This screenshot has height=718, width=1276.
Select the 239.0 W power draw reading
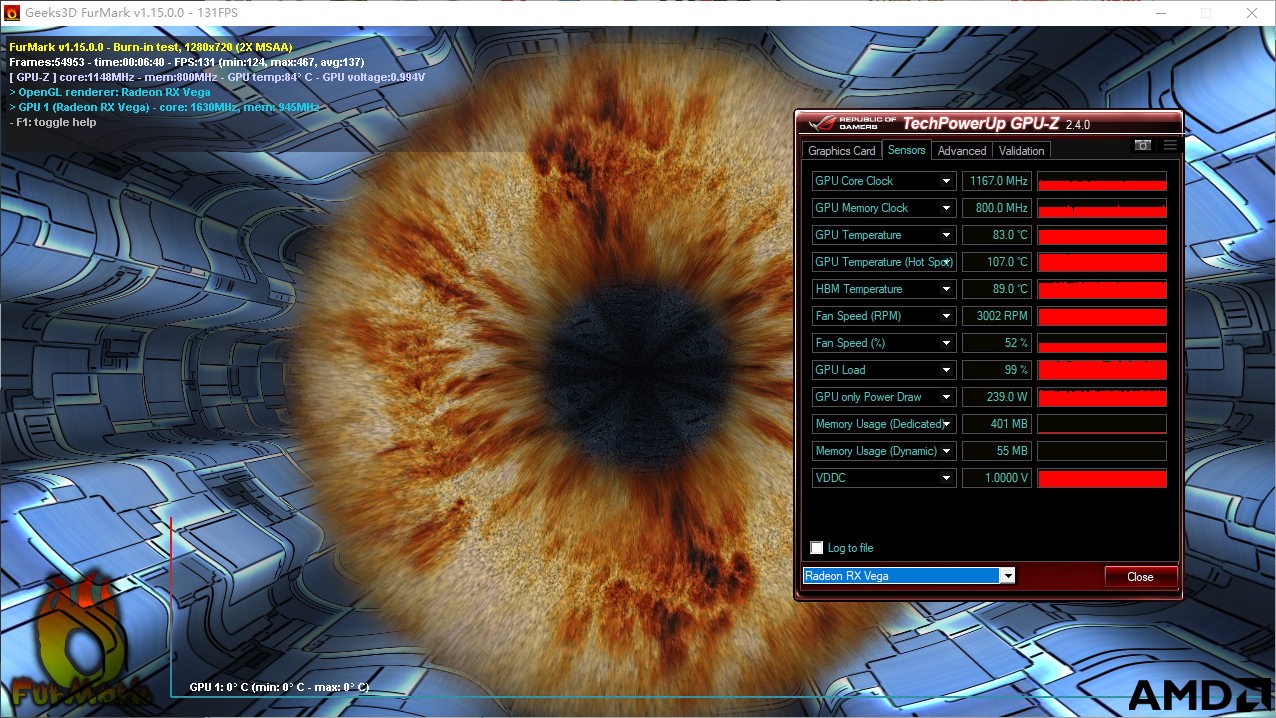[x=996, y=397]
